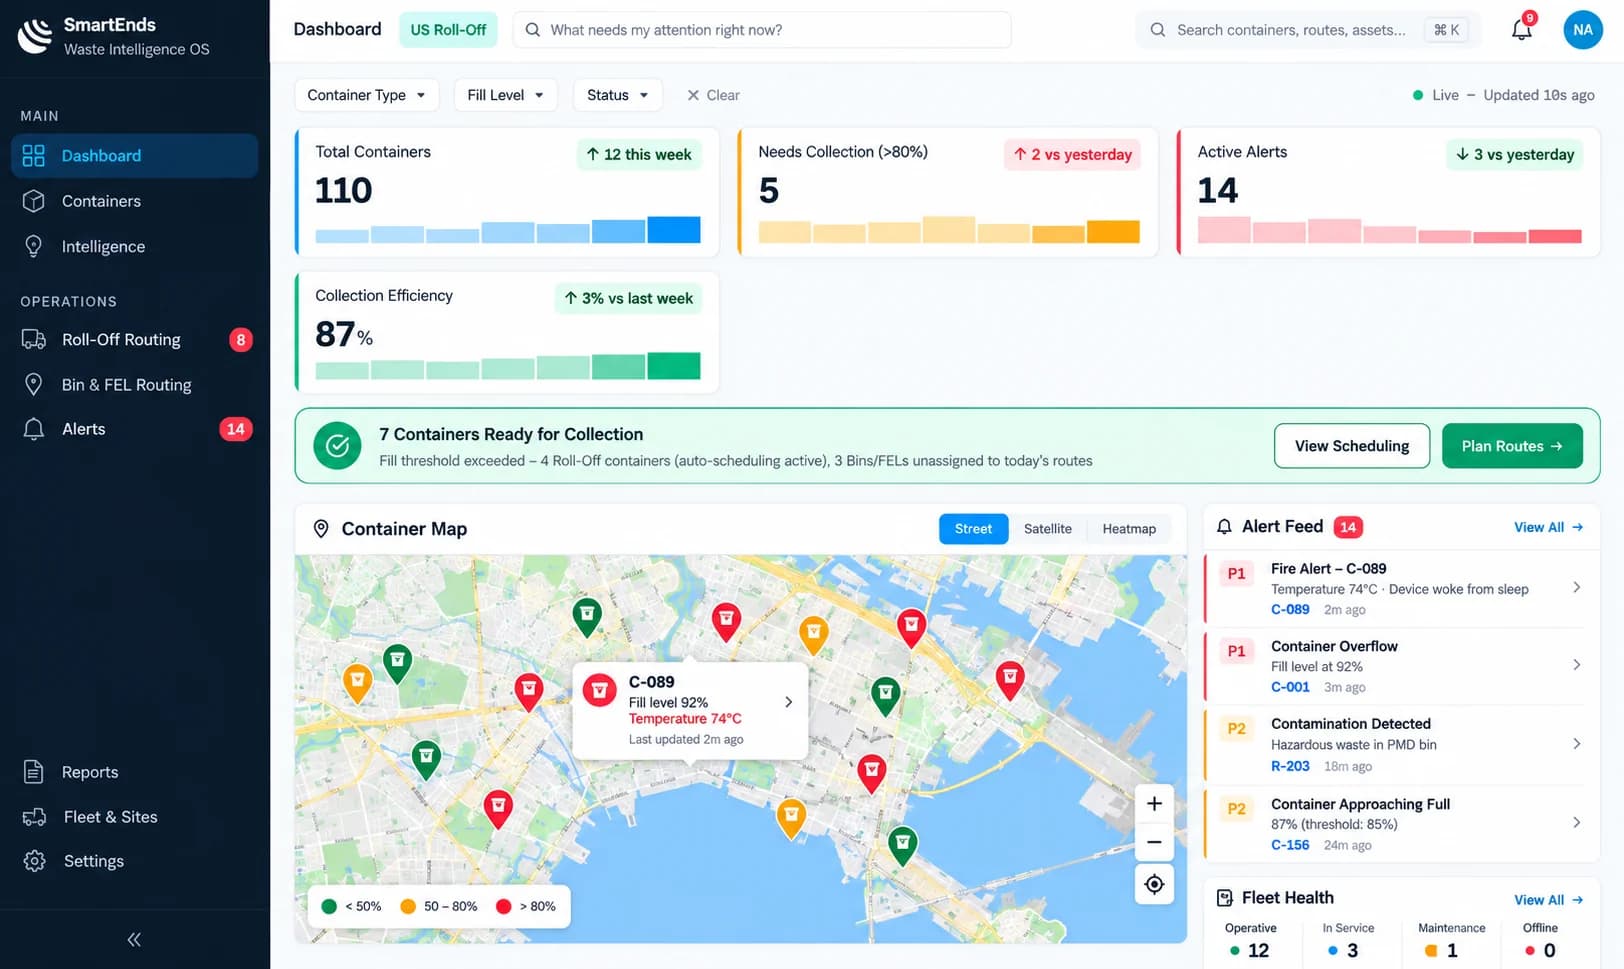
Task: Recenter map with the locate icon
Action: 1154,884
